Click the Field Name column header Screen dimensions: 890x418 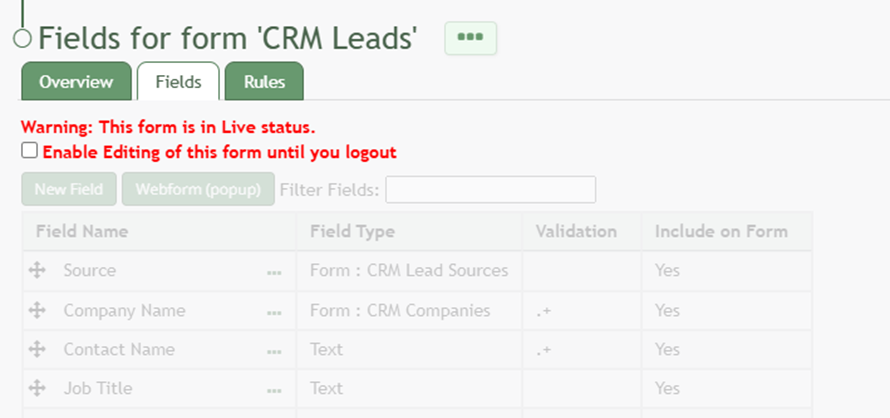click(x=82, y=232)
